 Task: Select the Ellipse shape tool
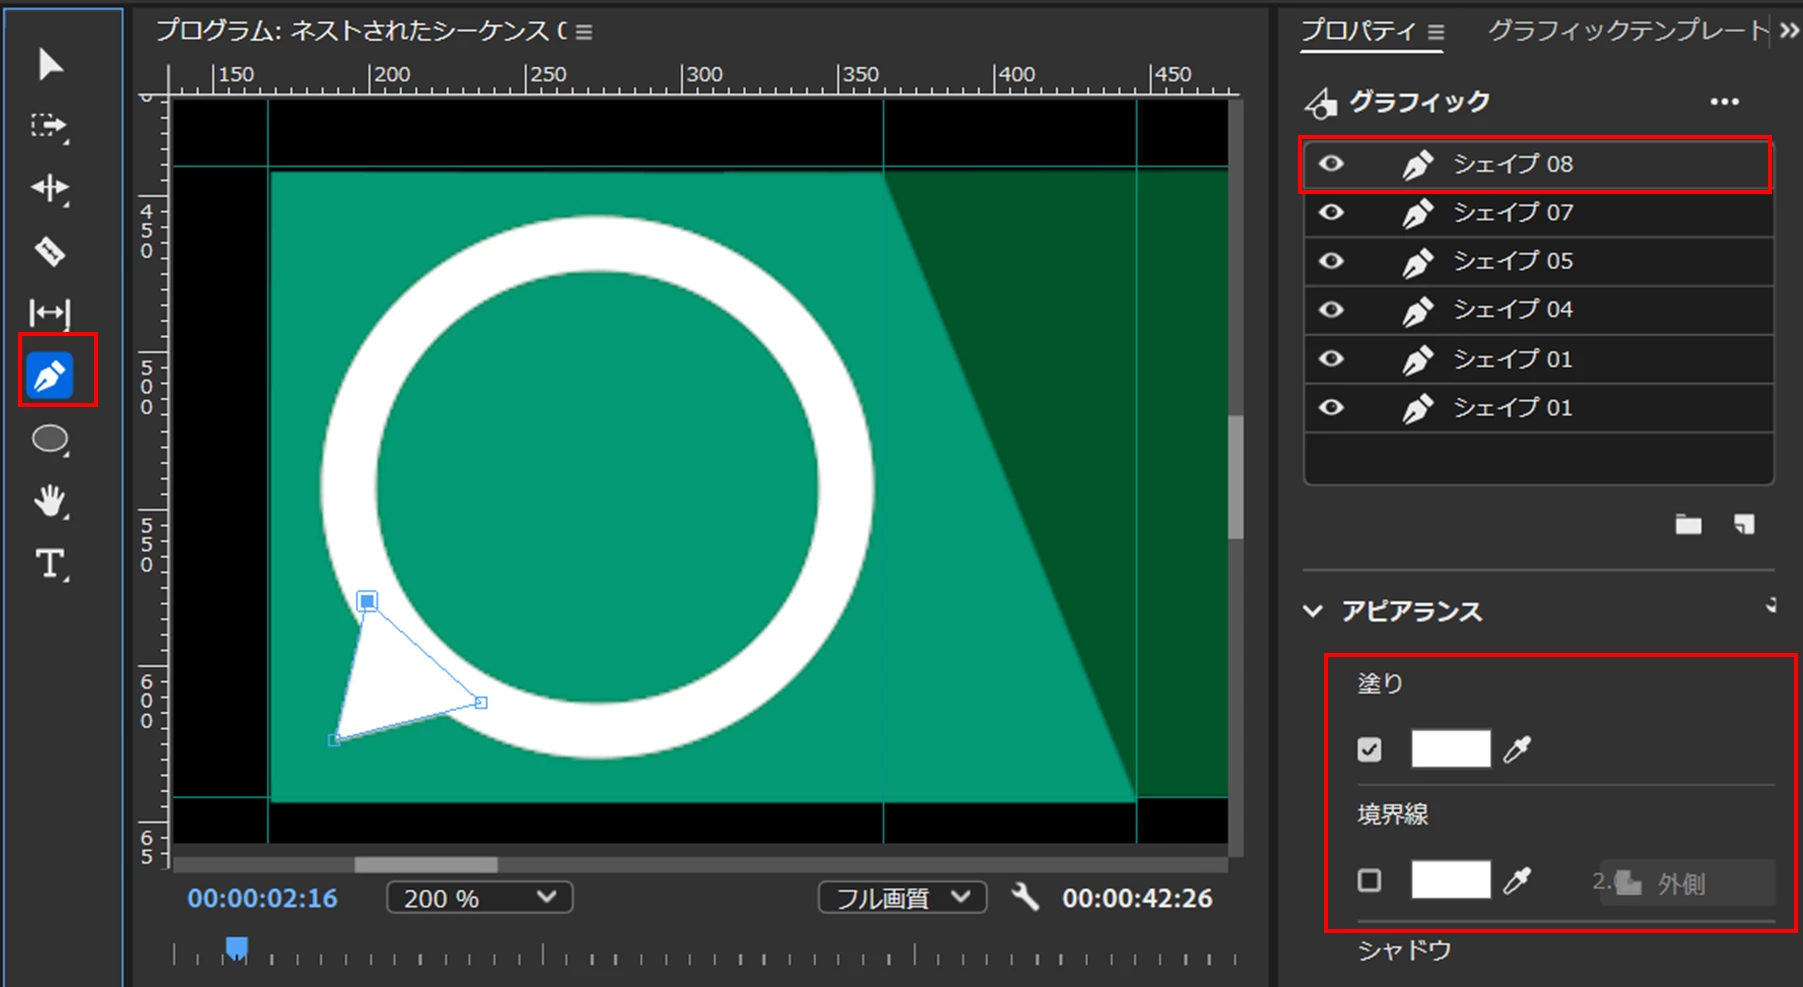[x=50, y=439]
